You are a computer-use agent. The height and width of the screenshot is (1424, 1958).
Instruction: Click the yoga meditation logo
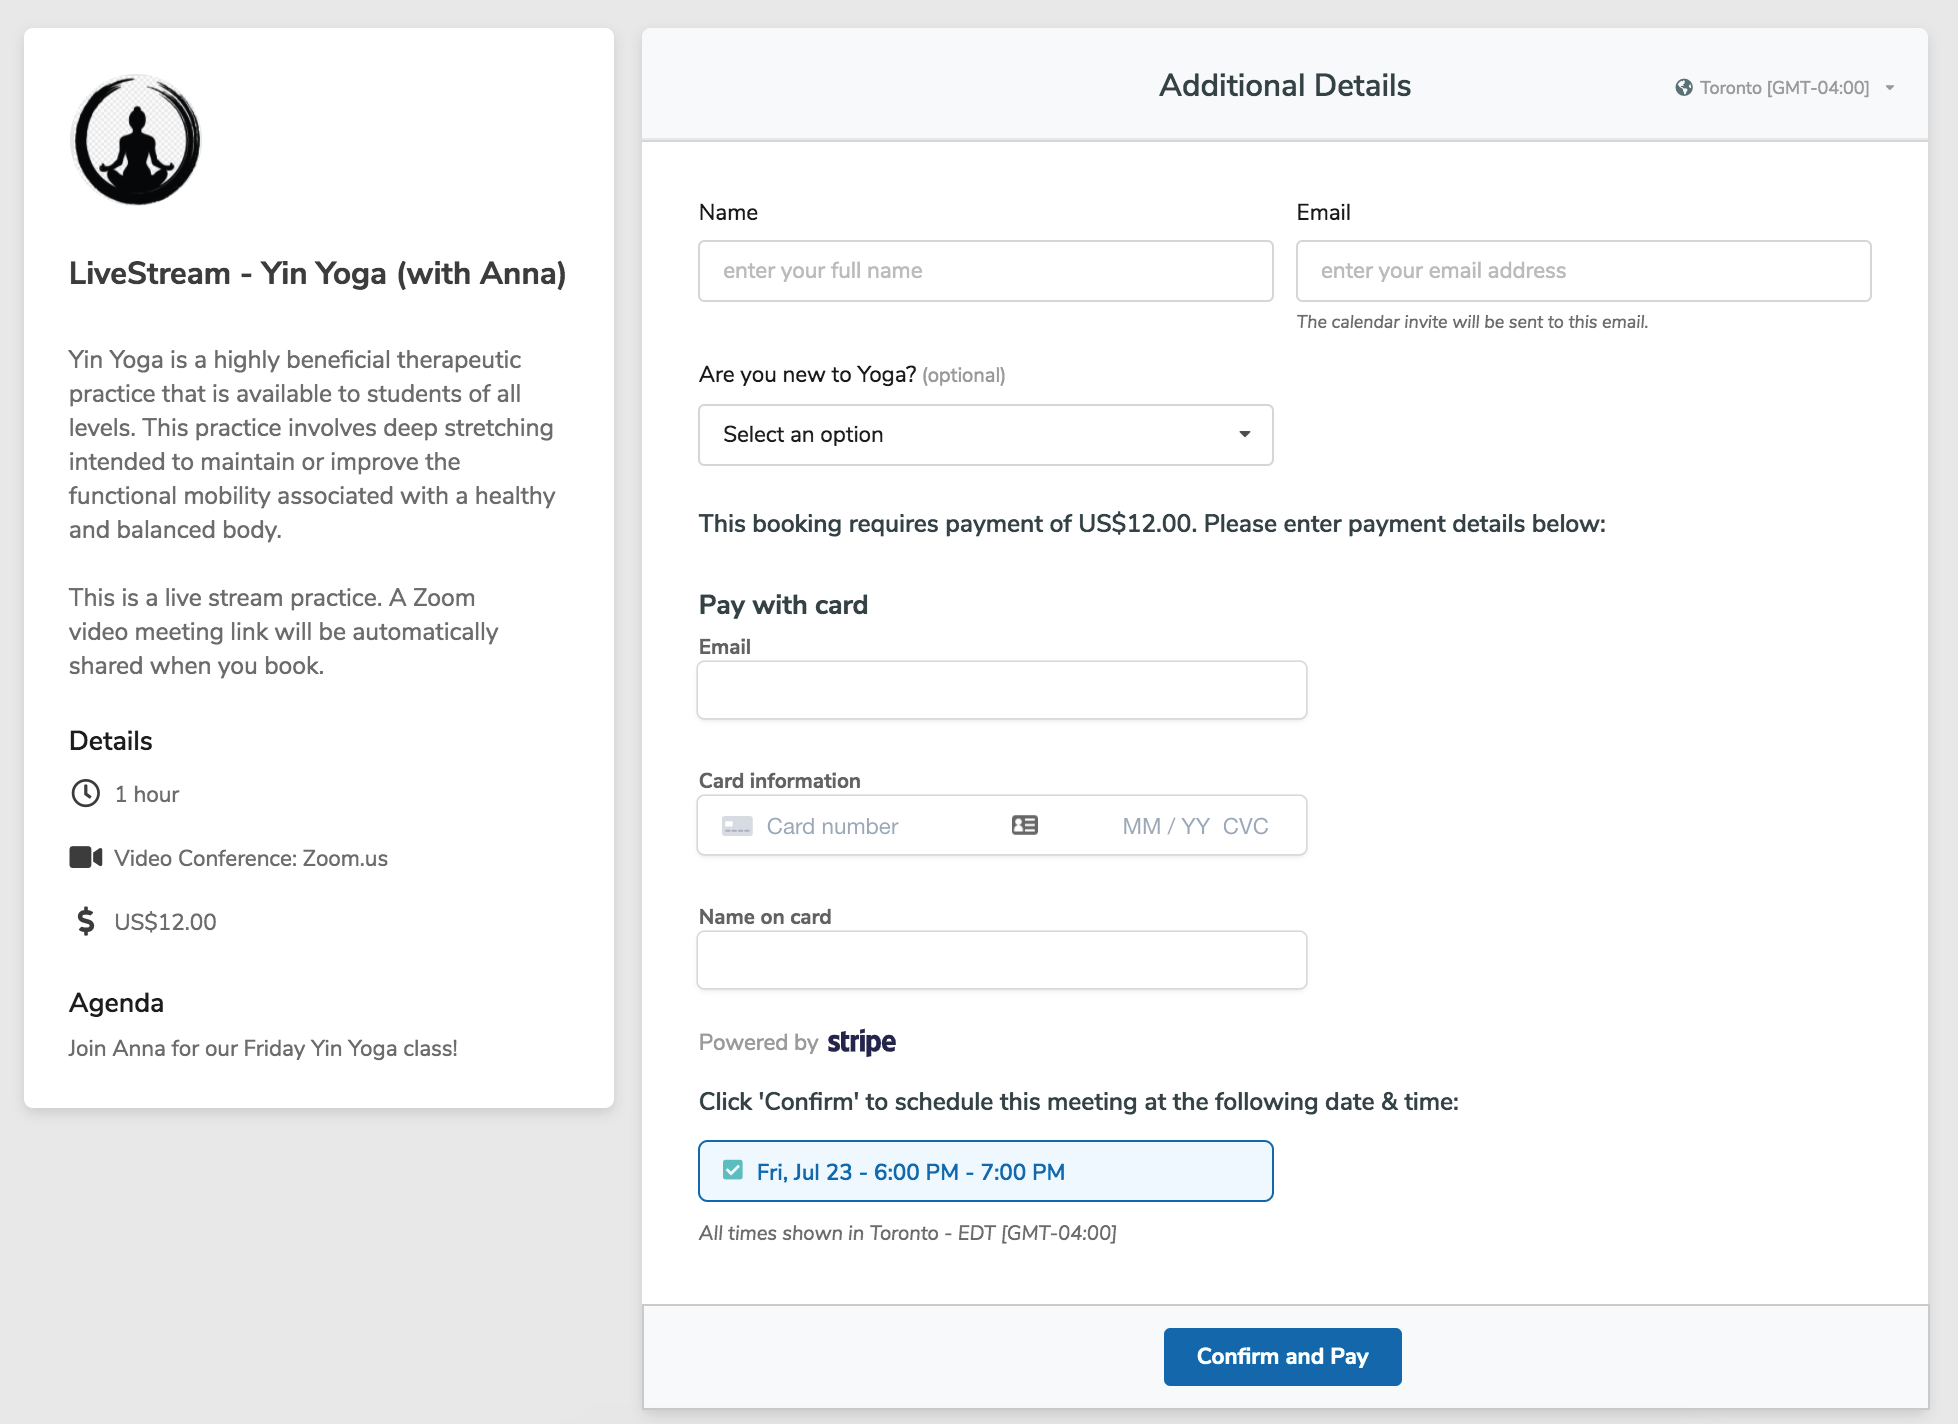point(137,140)
